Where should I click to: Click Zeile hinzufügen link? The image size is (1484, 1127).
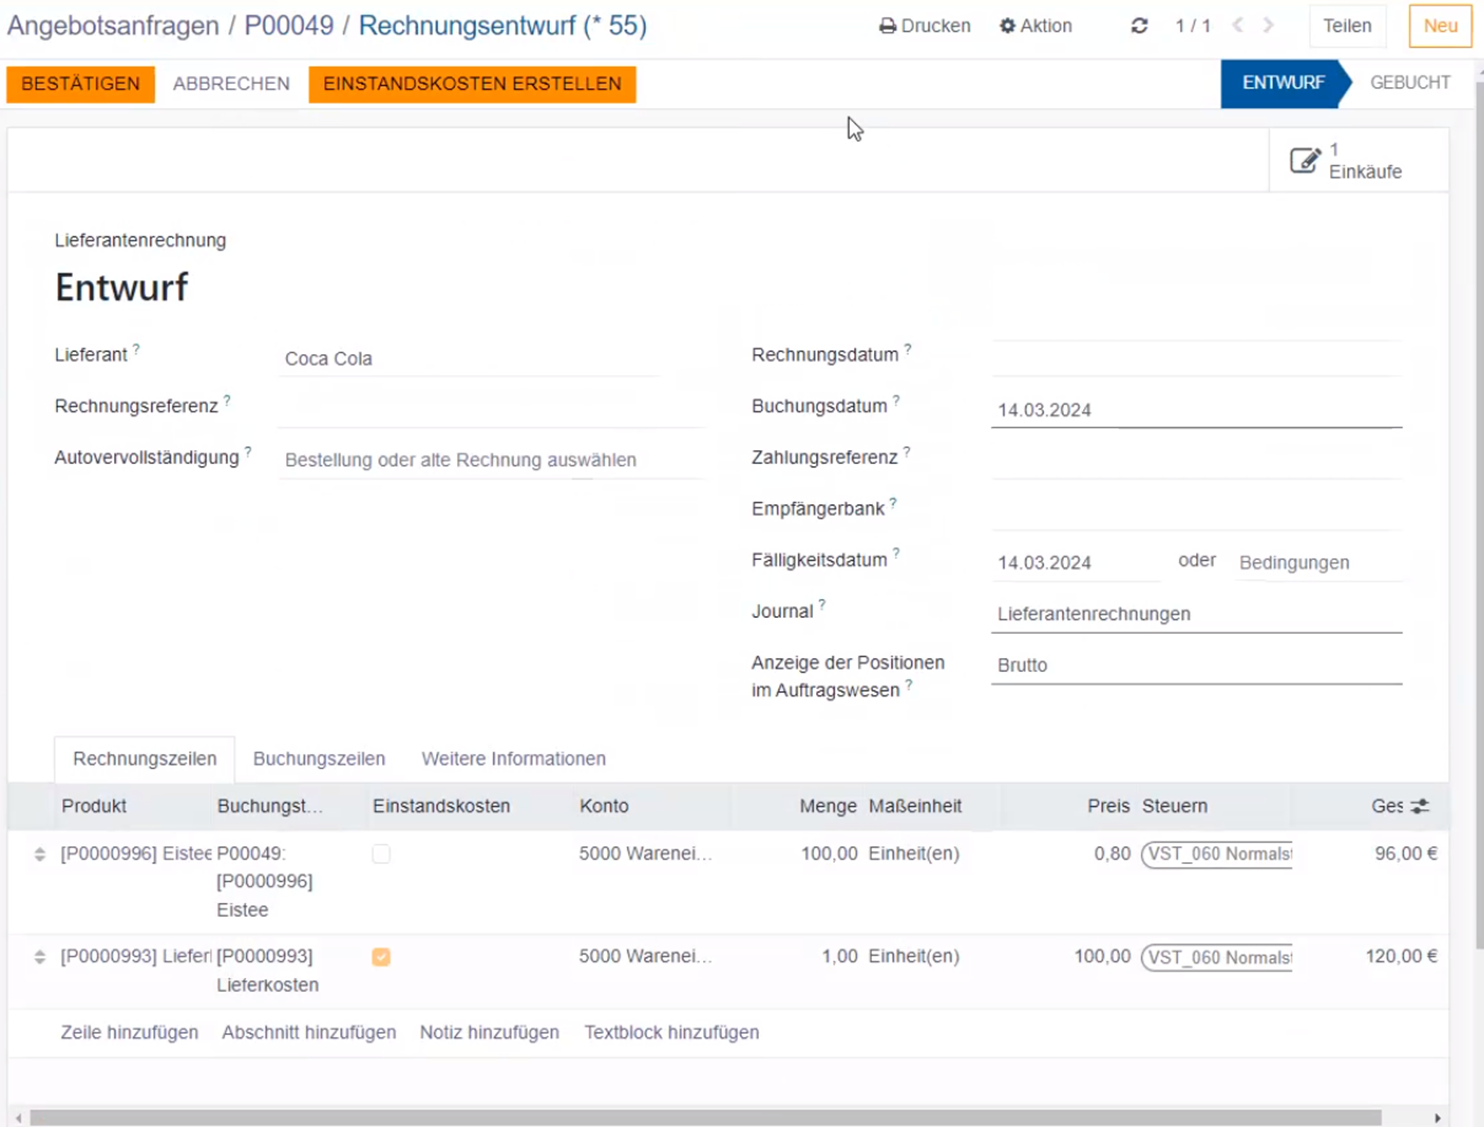[x=129, y=1032]
